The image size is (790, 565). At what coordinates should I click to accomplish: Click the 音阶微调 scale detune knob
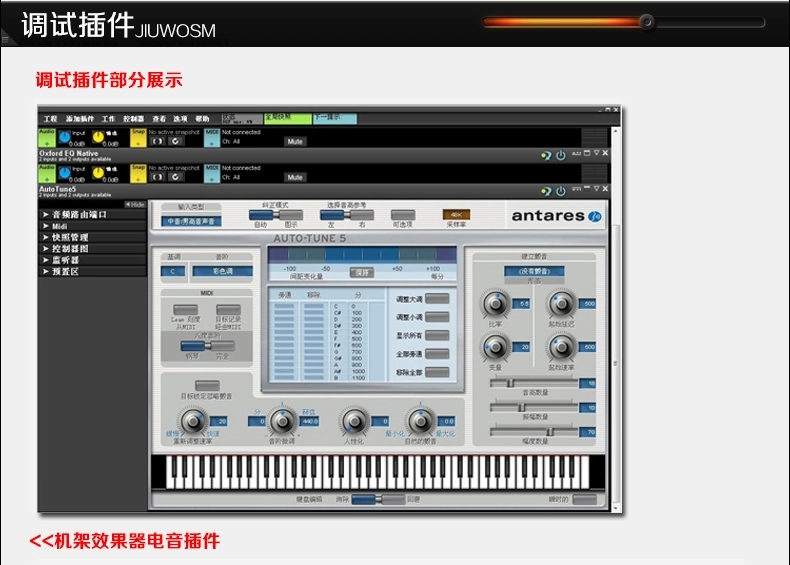pyautogui.click(x=282, y=421)
